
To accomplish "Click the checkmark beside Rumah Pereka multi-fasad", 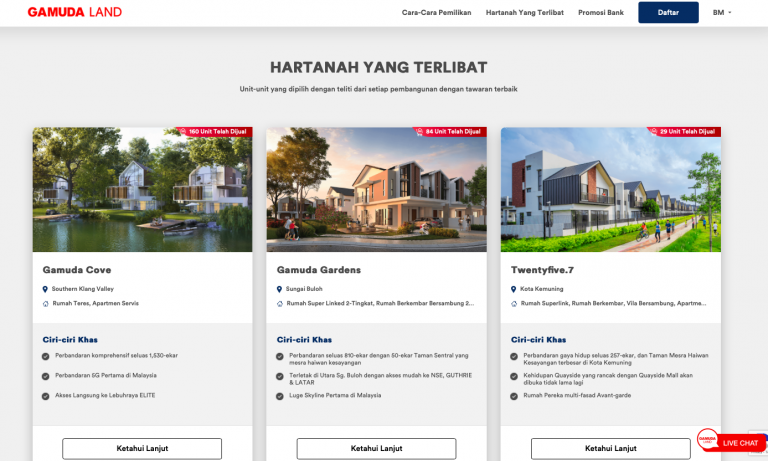I will pyautogui.click(x=514, y=396).
